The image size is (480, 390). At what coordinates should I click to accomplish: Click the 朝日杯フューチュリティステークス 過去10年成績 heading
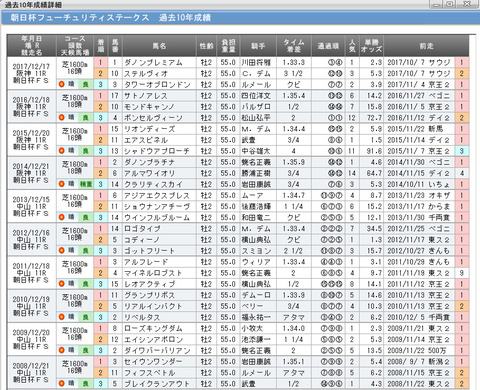point(110,18)
